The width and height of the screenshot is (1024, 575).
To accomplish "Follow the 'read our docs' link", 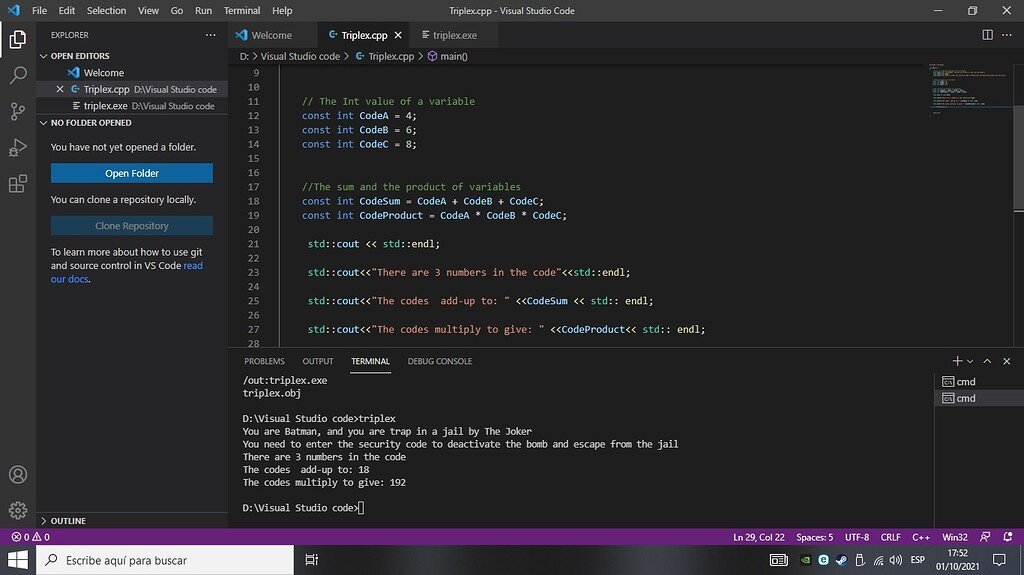I will pyautogui.click(x=70, y=279).
